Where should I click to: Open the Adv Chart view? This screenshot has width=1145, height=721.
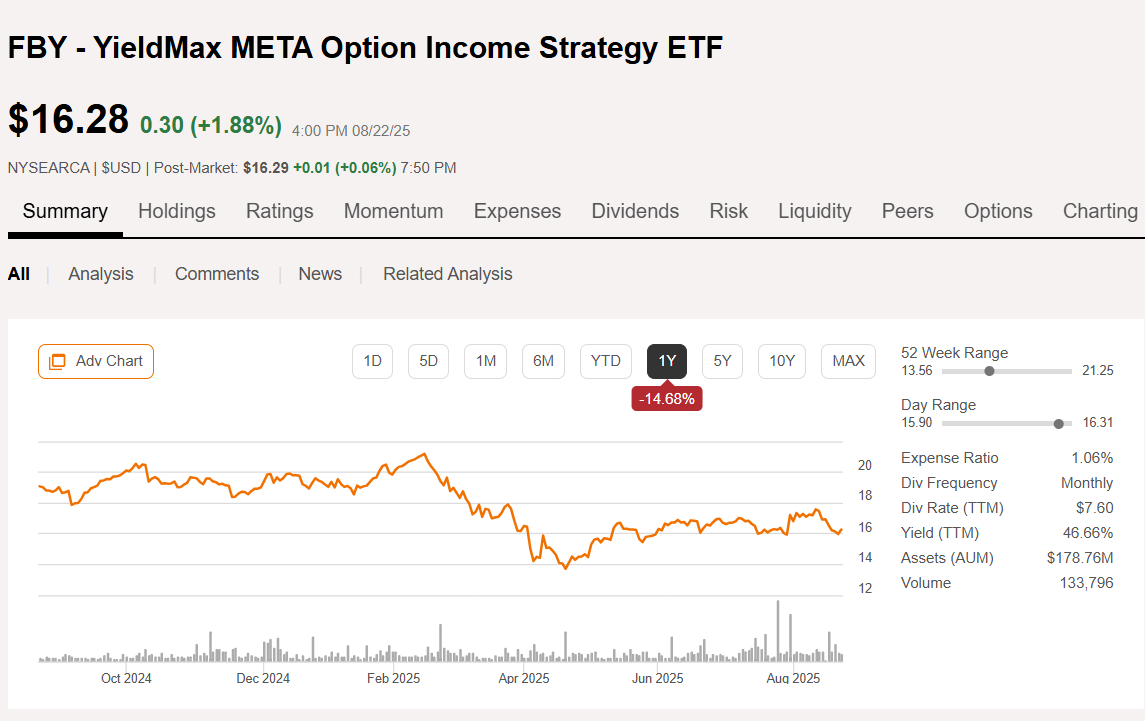click(x=95, y=361)
